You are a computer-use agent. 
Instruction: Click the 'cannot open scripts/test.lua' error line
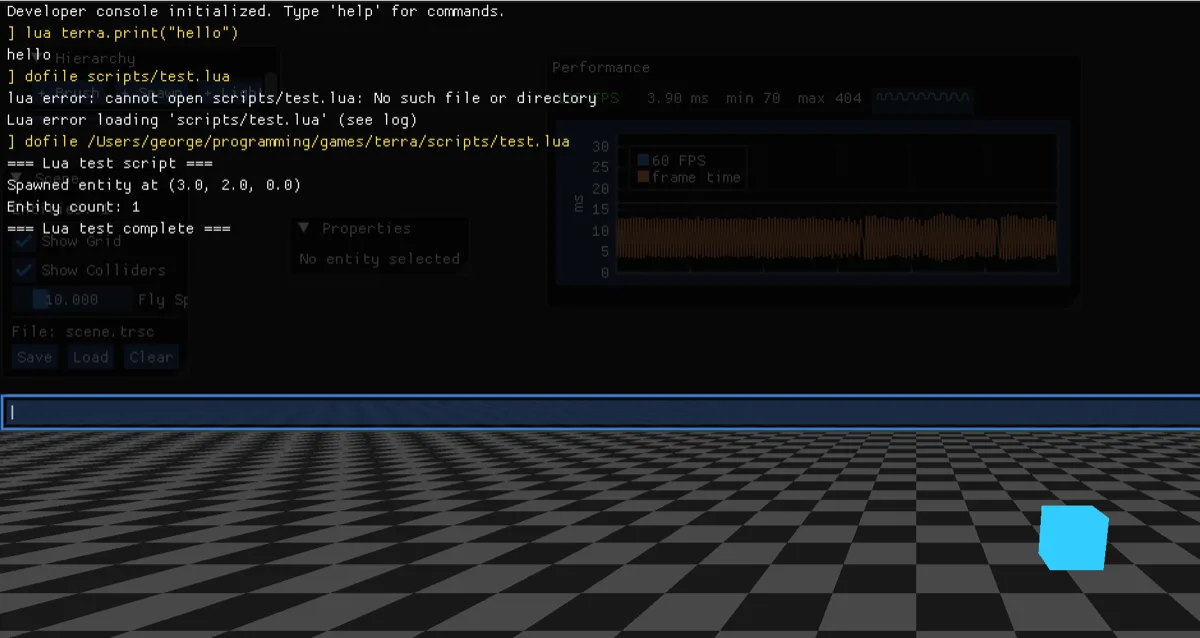coord(302,98)
